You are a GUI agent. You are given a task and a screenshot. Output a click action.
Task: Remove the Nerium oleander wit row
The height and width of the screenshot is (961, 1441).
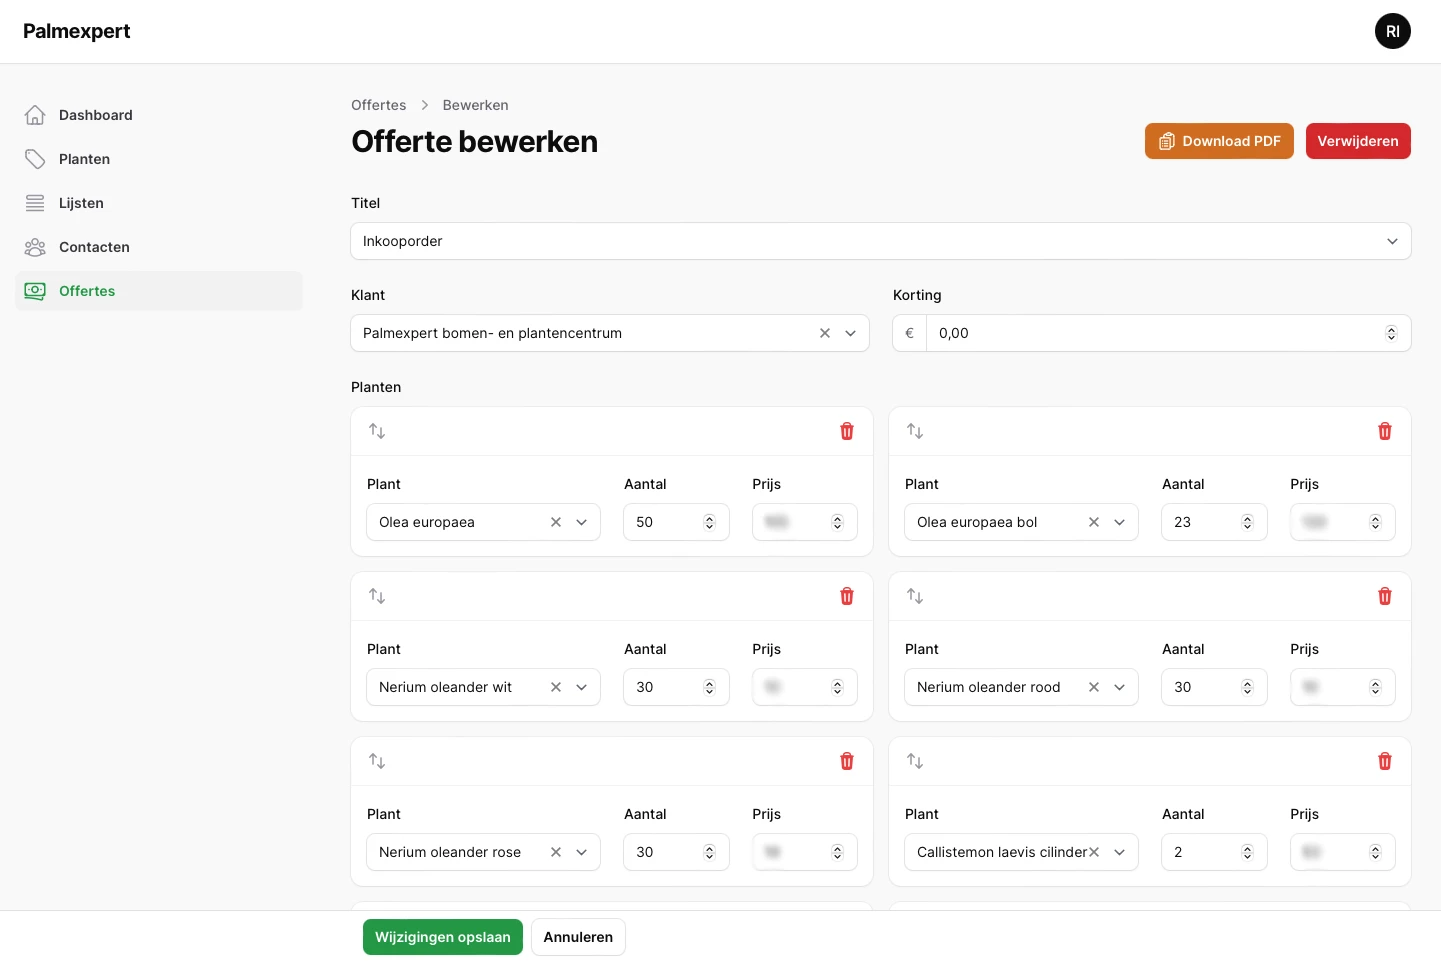point(847,596)
